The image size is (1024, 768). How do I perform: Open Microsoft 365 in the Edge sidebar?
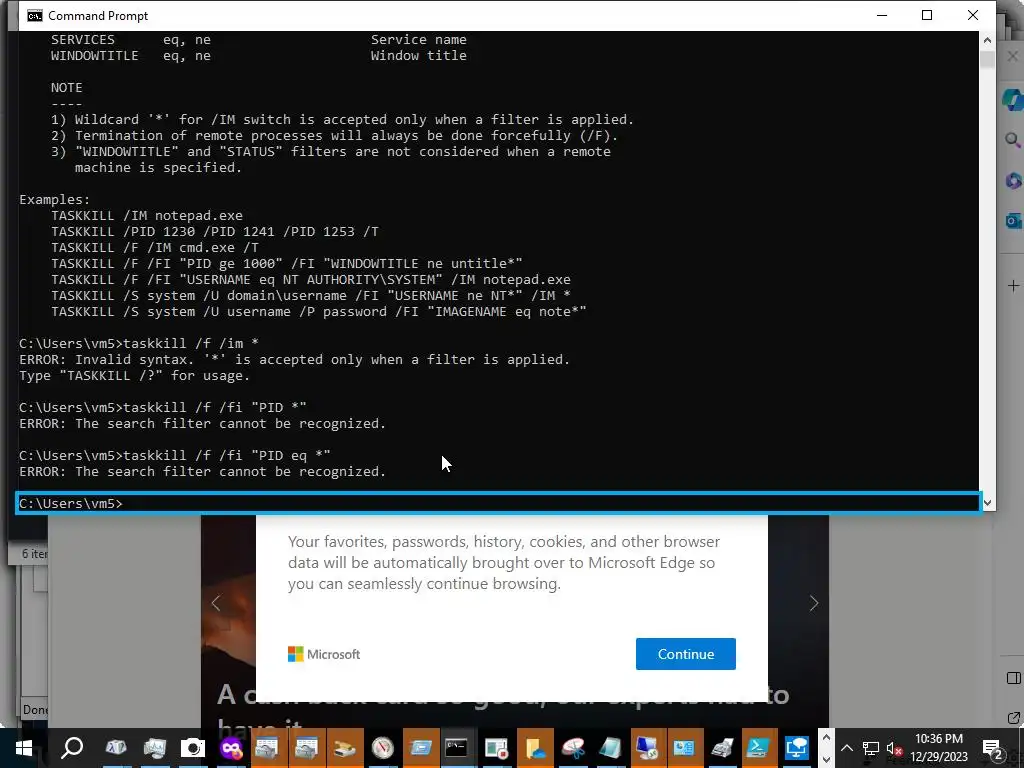(x=1013, y=180)
